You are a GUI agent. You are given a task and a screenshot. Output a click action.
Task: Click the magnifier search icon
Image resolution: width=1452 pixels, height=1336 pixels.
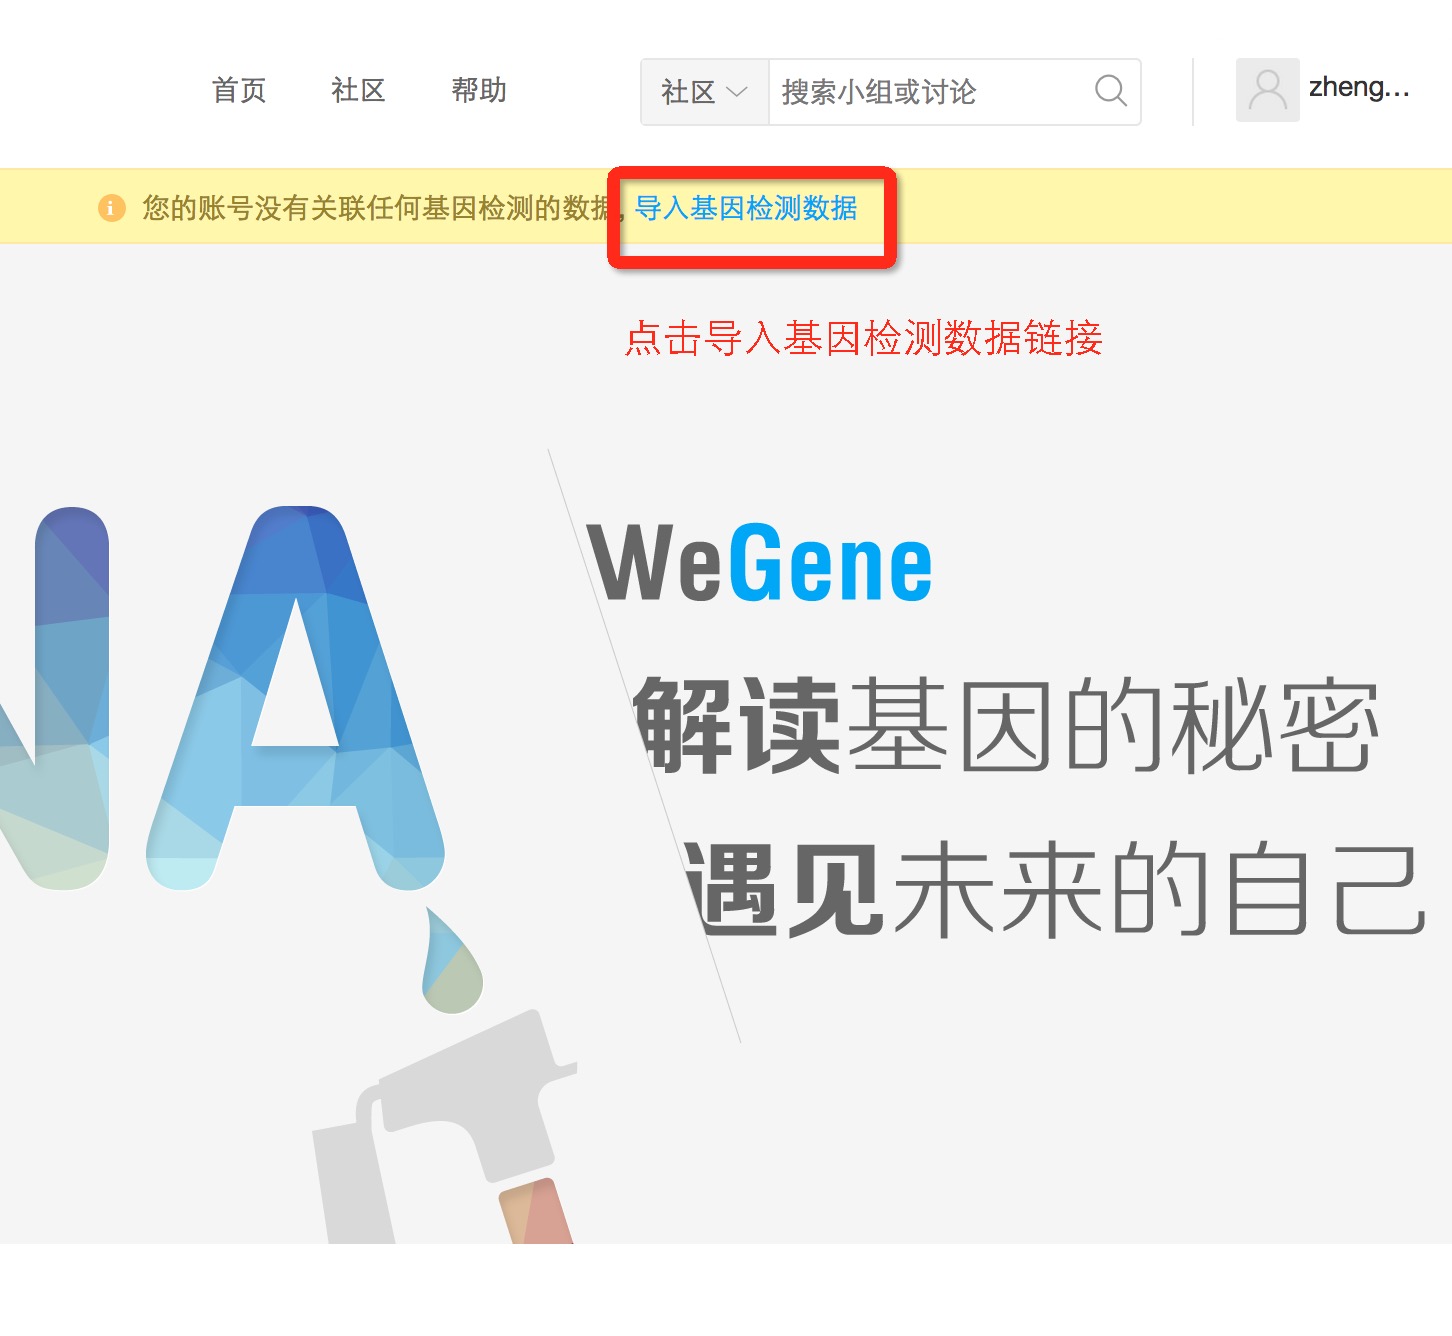1110,91
